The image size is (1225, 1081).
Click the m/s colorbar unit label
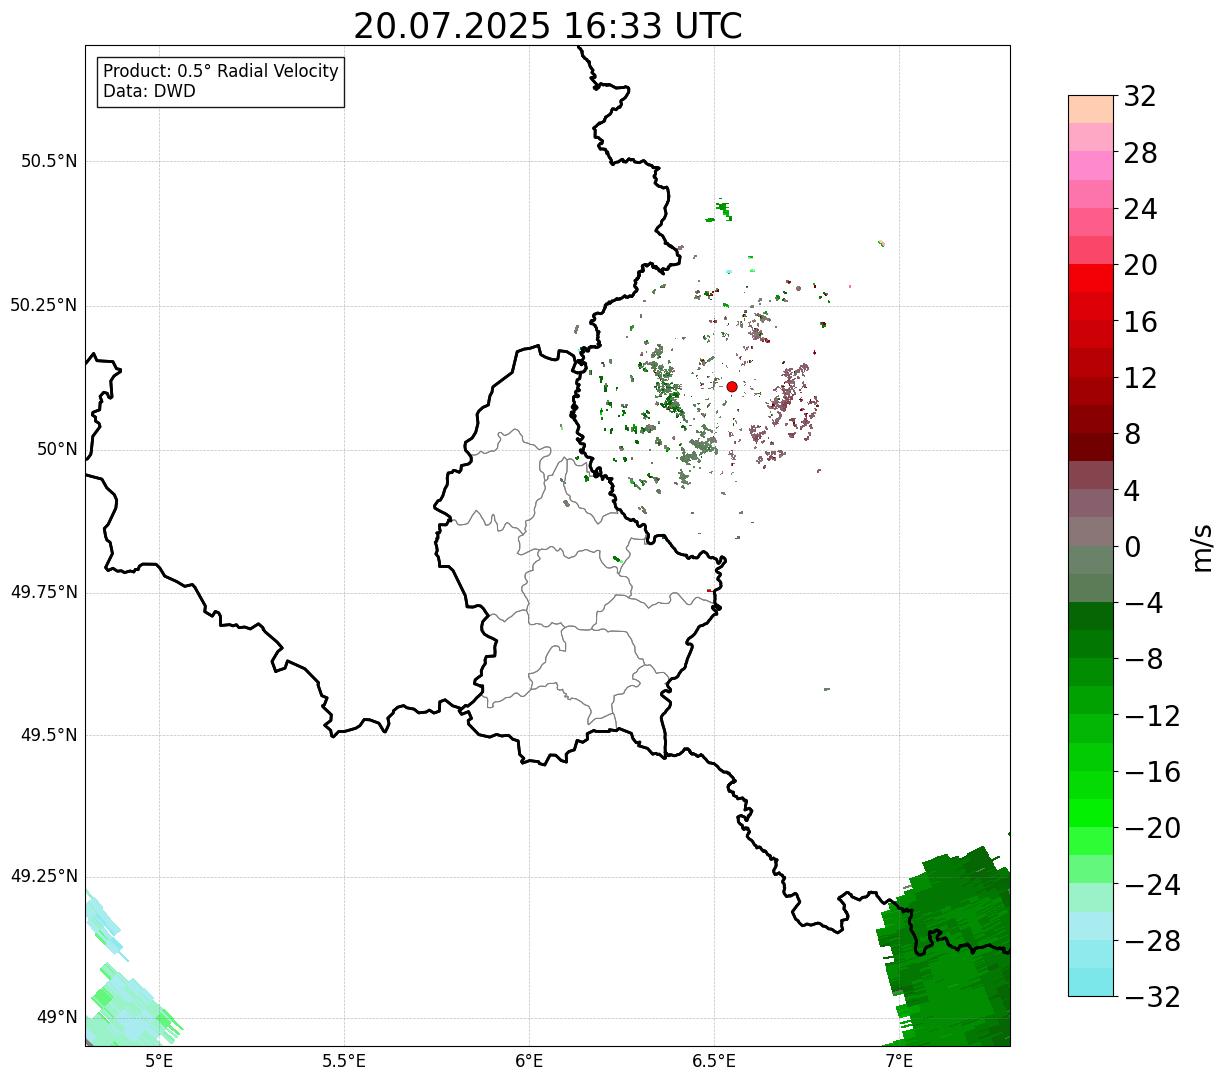(x=1202, y=546)
